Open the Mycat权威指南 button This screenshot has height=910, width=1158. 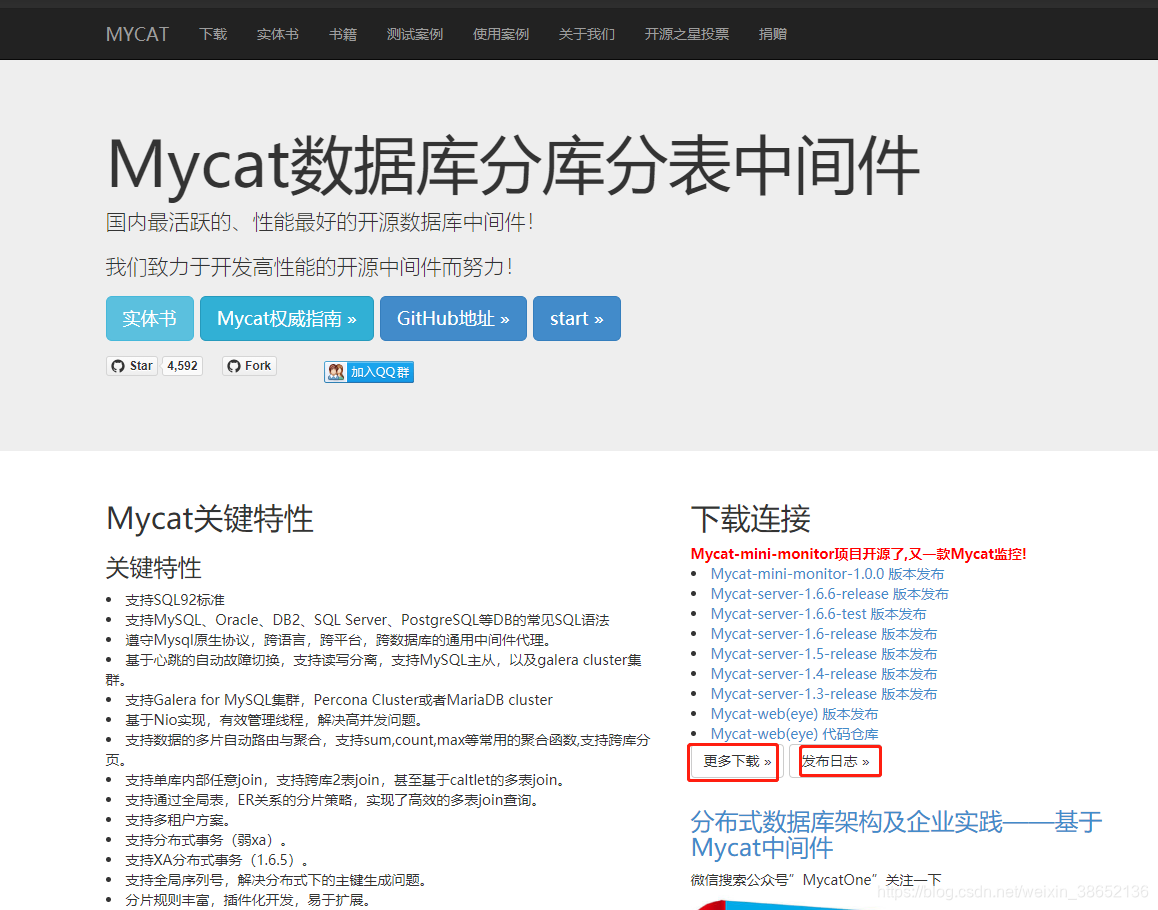287,318
